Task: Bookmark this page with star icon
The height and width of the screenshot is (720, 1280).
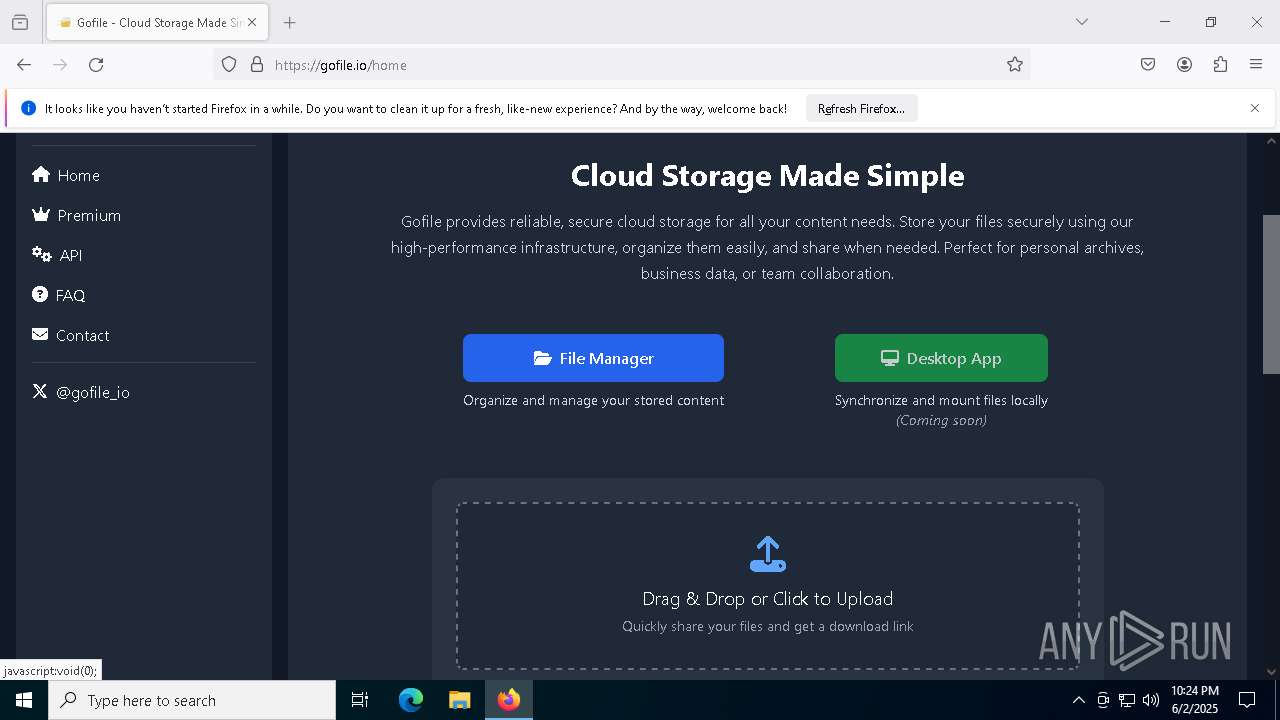Action: [x=1015, y=64]
